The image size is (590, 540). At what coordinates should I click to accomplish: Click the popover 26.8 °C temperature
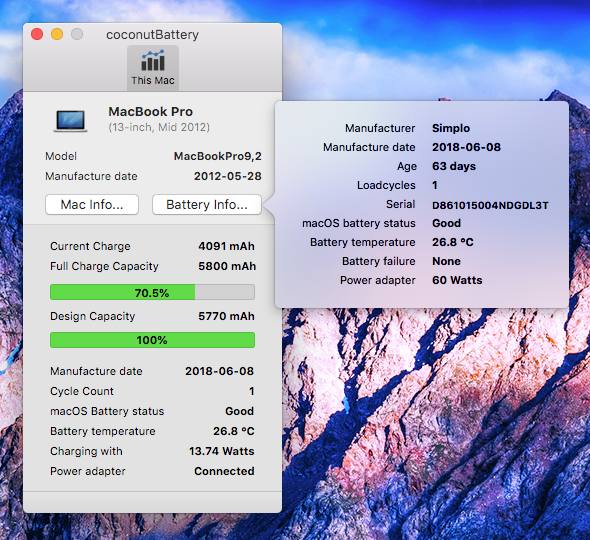coord(453,242)
